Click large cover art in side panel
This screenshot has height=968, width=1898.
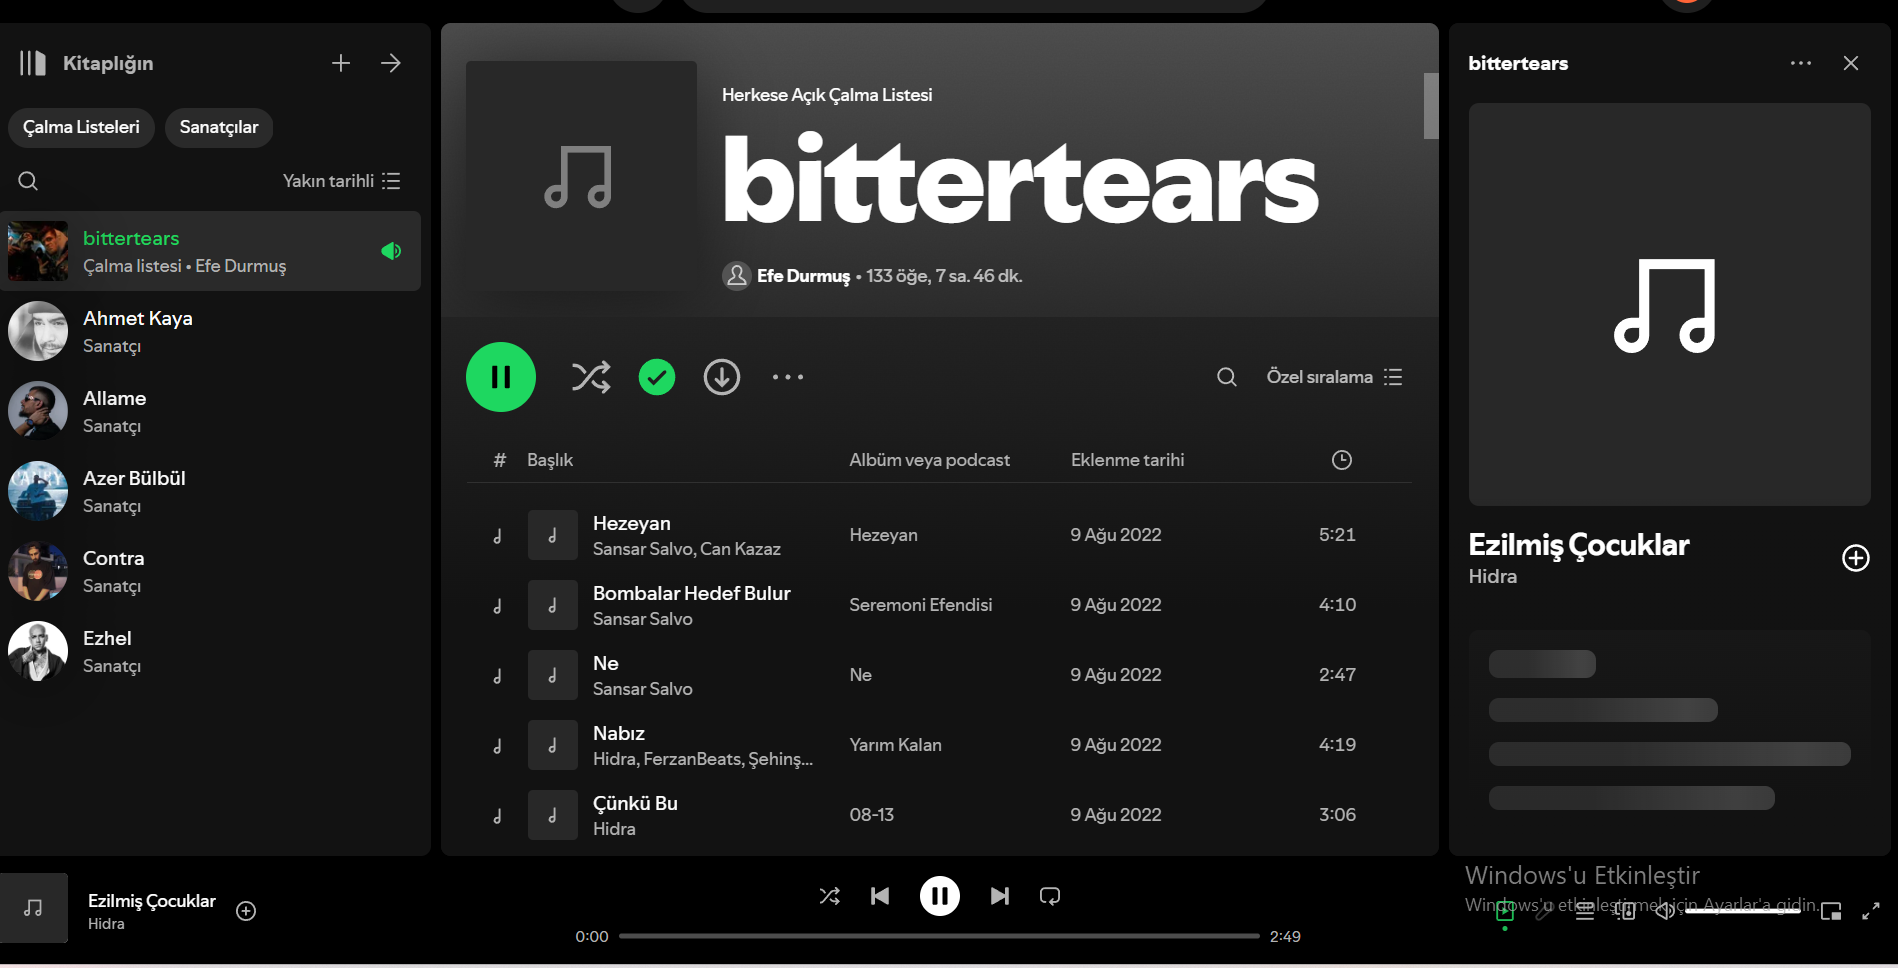click(1670, 304)
